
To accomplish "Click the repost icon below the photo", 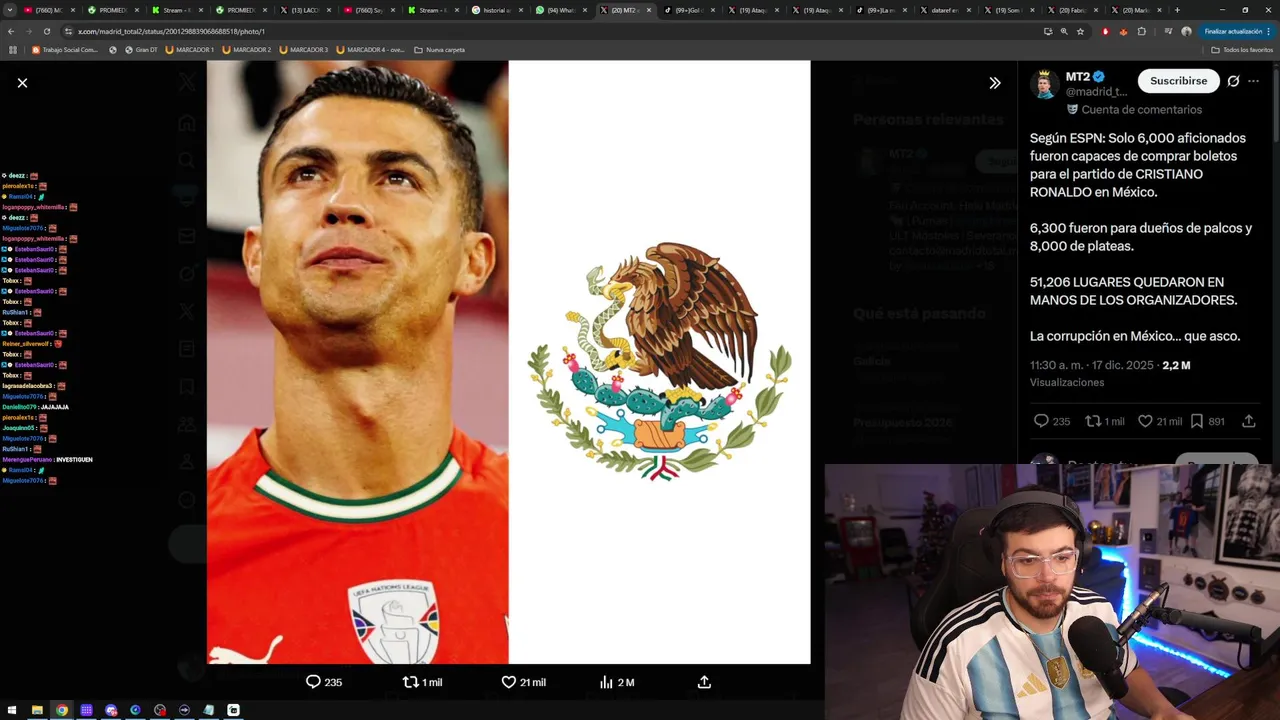I will pos(410,682).
